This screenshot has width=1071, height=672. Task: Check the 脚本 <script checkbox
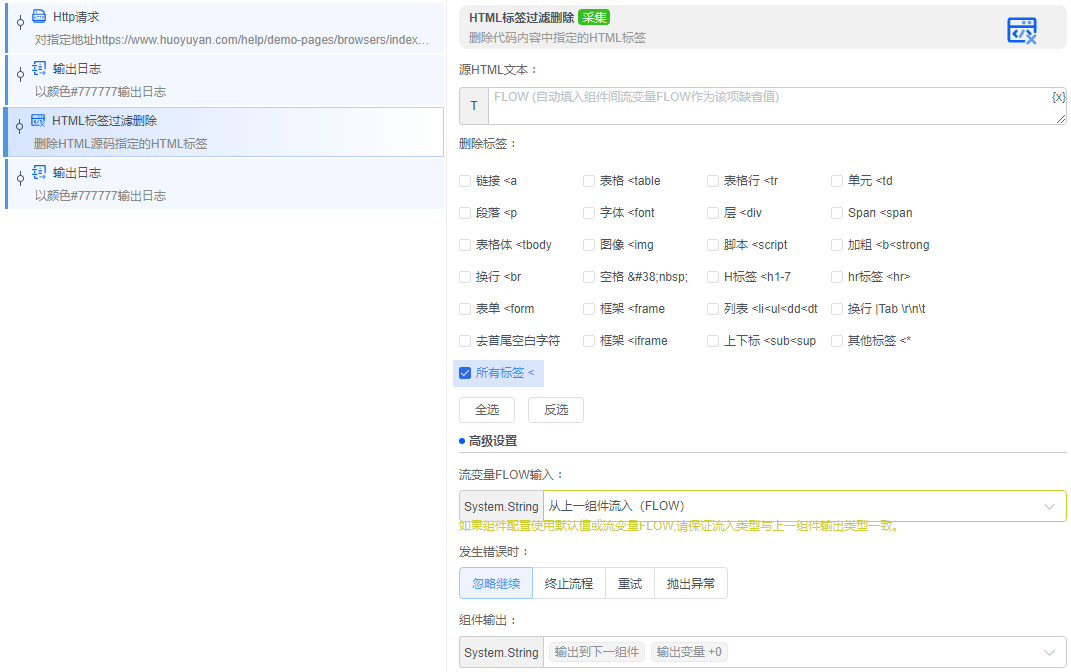click(x=713, y=244)
